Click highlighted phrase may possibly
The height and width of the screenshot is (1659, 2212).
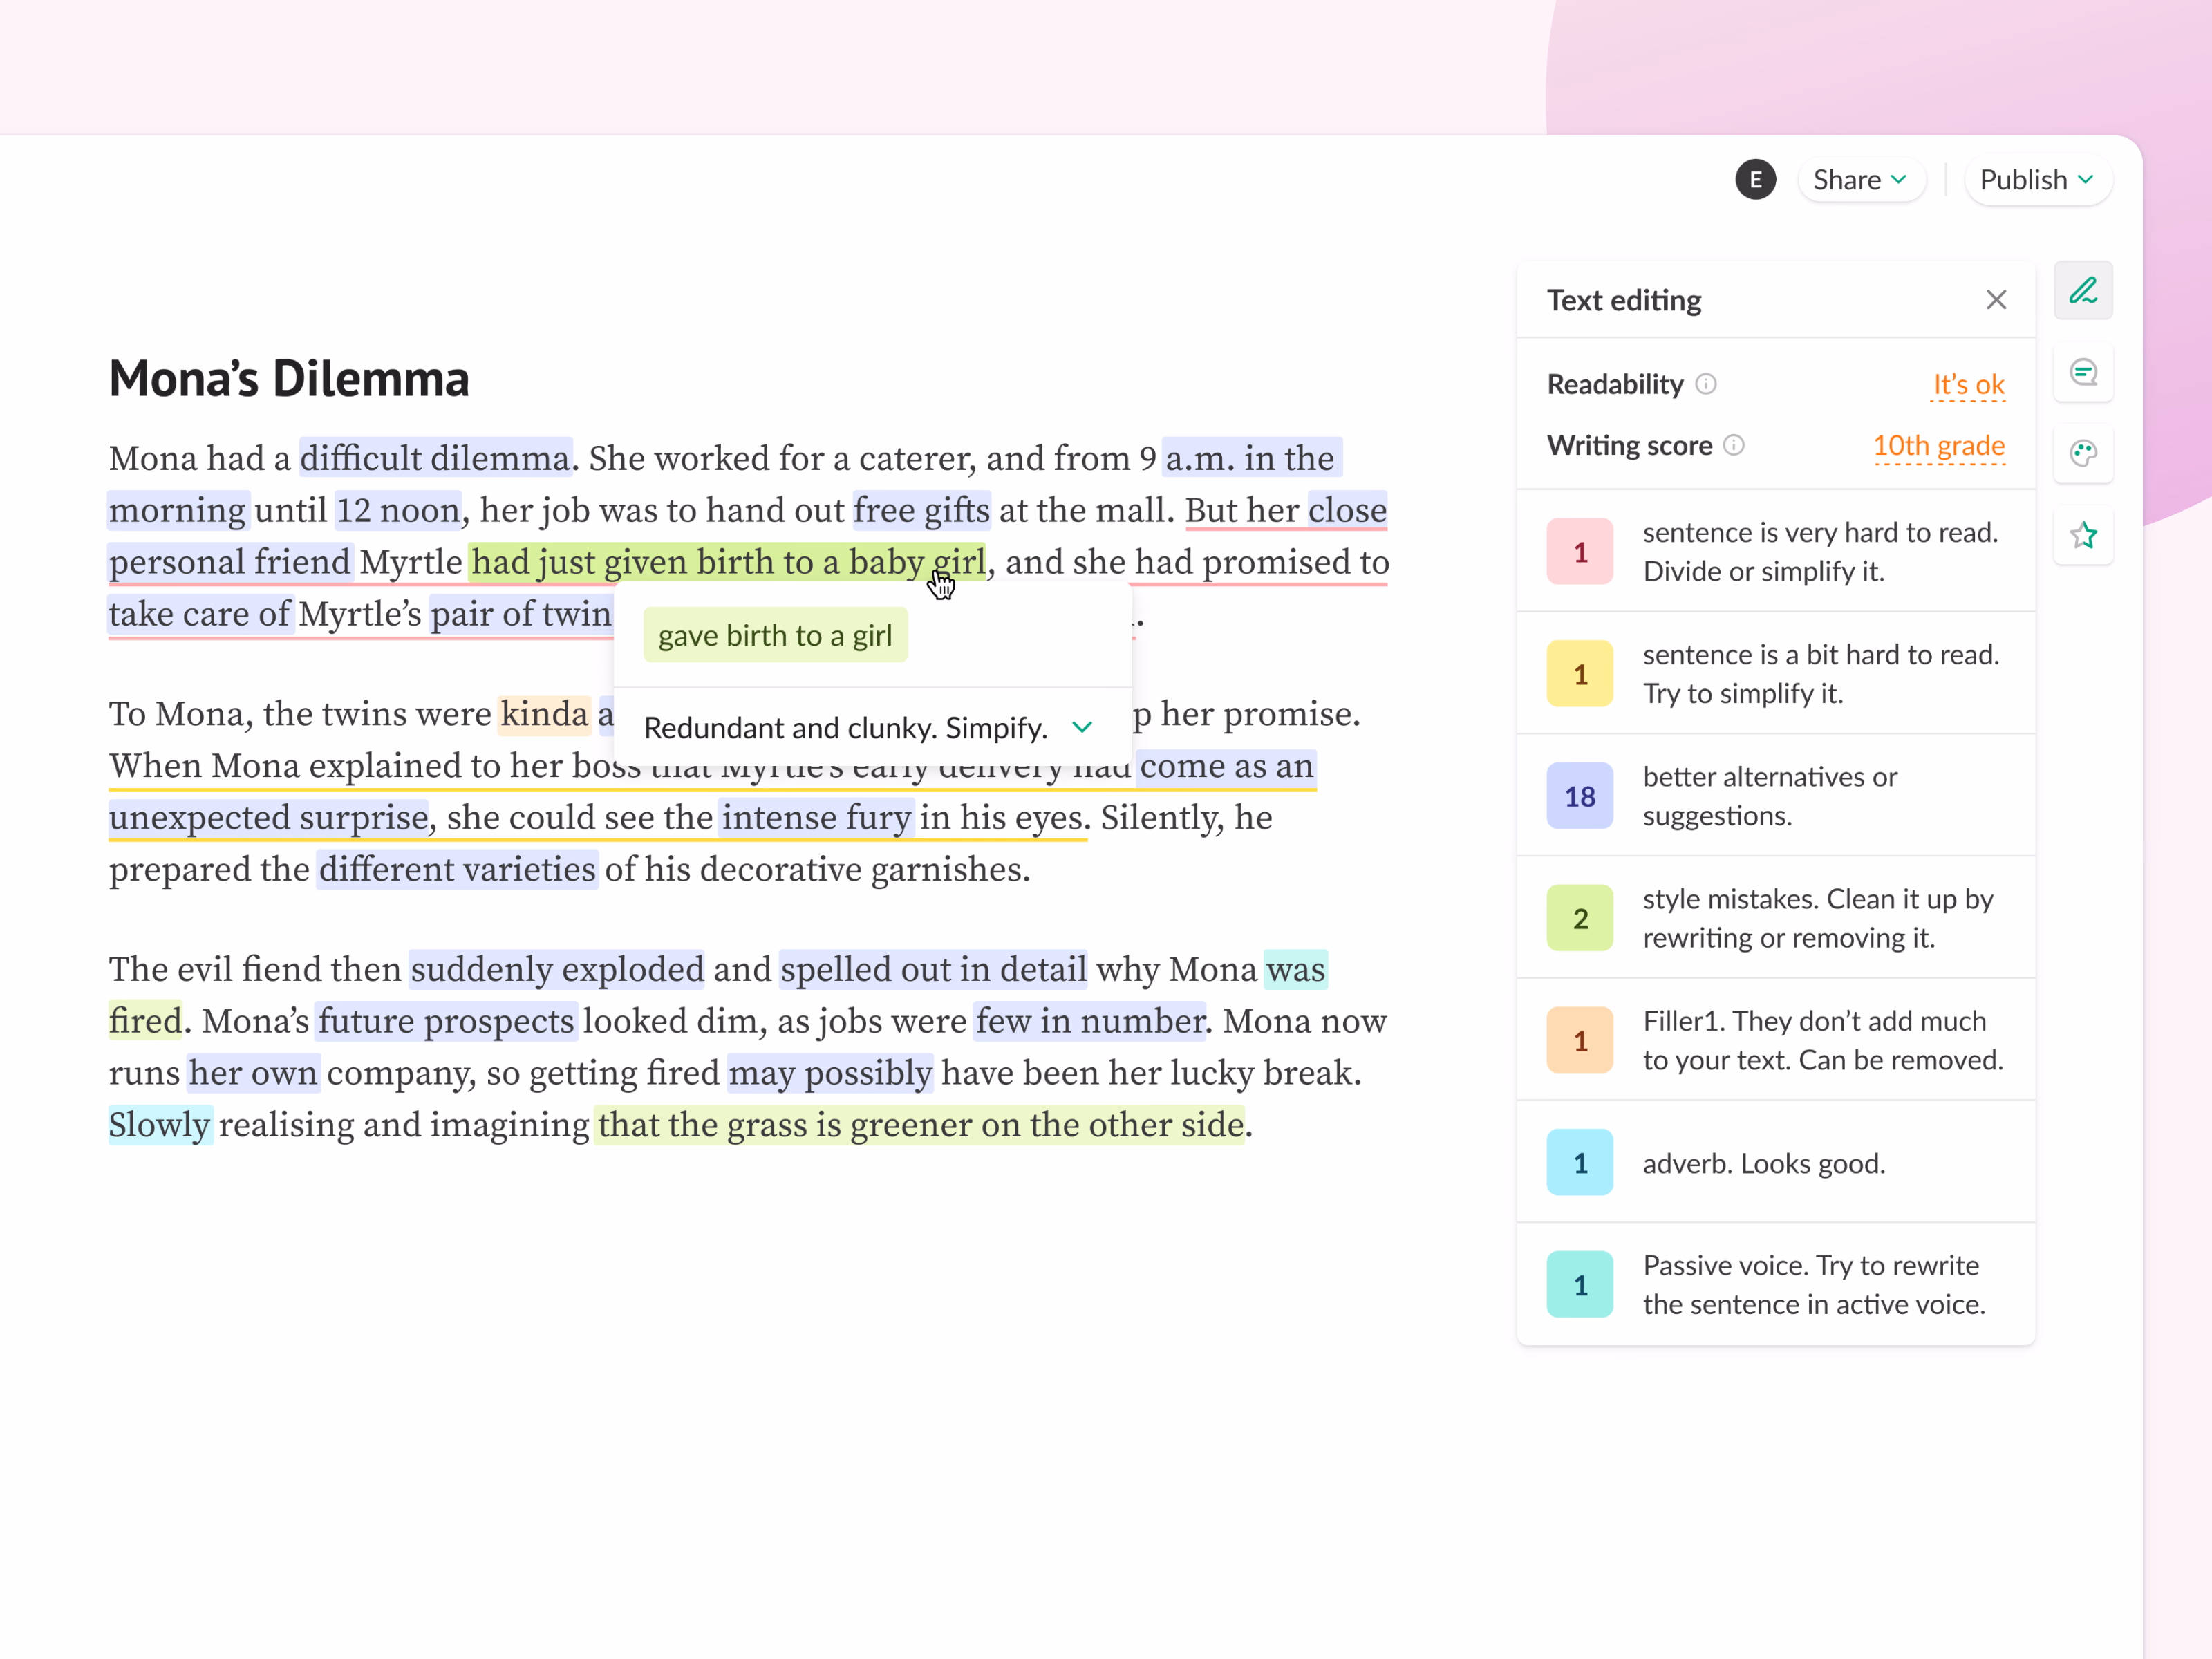coord(830,1073)
